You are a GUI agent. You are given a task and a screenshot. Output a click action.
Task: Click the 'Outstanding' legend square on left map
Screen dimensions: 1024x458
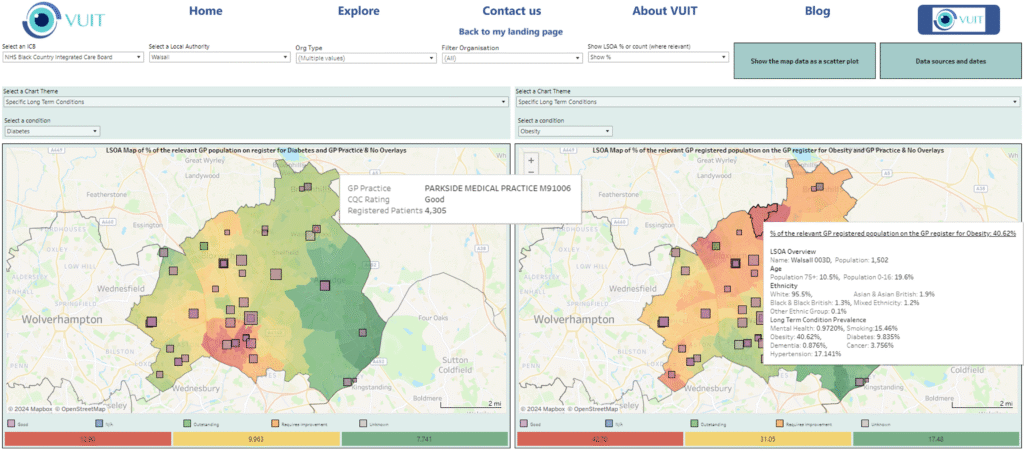185,423
